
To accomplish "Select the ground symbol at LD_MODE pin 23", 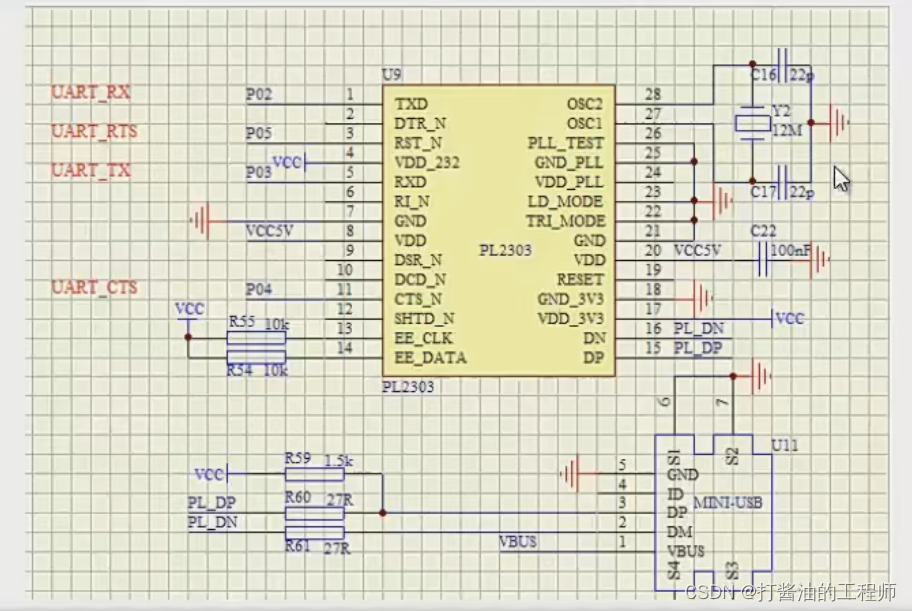I will (x=721, y=201).
